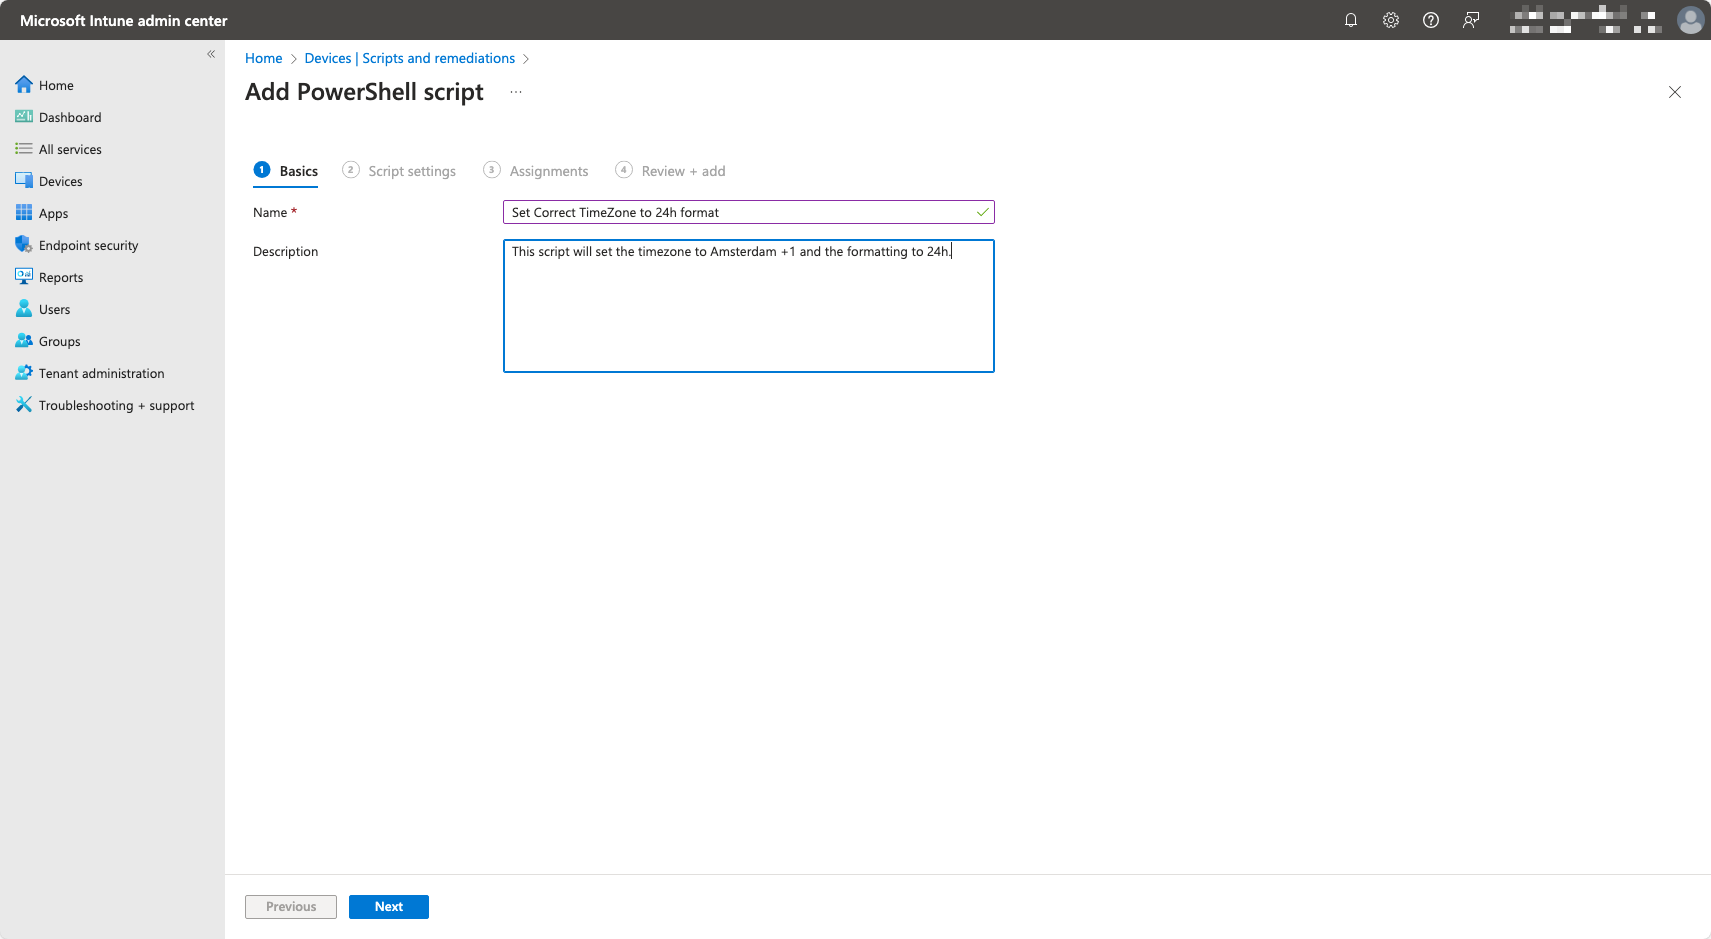Viewport: 1711px width, 939px height.
Task: Navigate to the Apps section
Action: (x=52, y=213)
